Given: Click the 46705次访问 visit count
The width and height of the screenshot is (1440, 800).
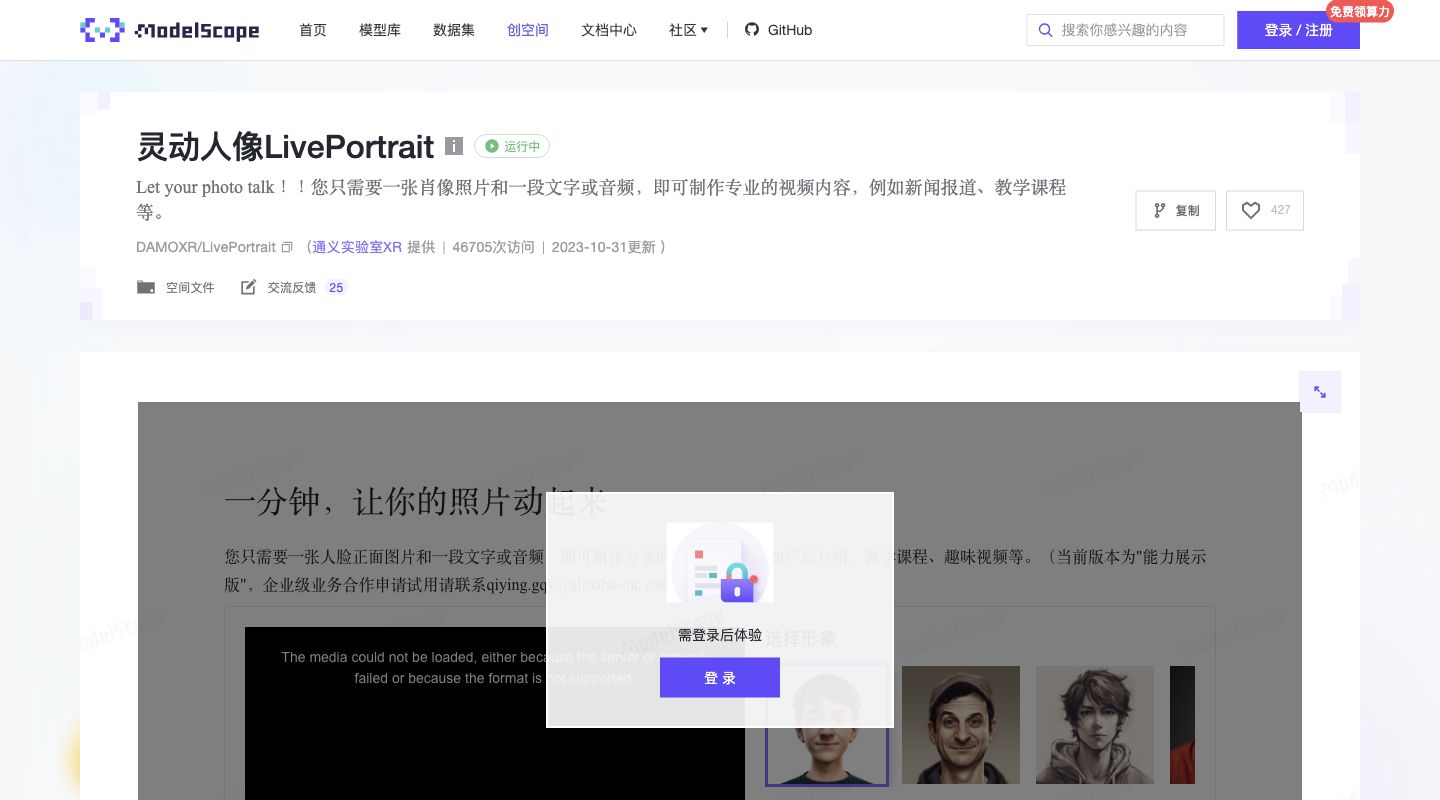Looking at the screenshot, I should 494,247.
